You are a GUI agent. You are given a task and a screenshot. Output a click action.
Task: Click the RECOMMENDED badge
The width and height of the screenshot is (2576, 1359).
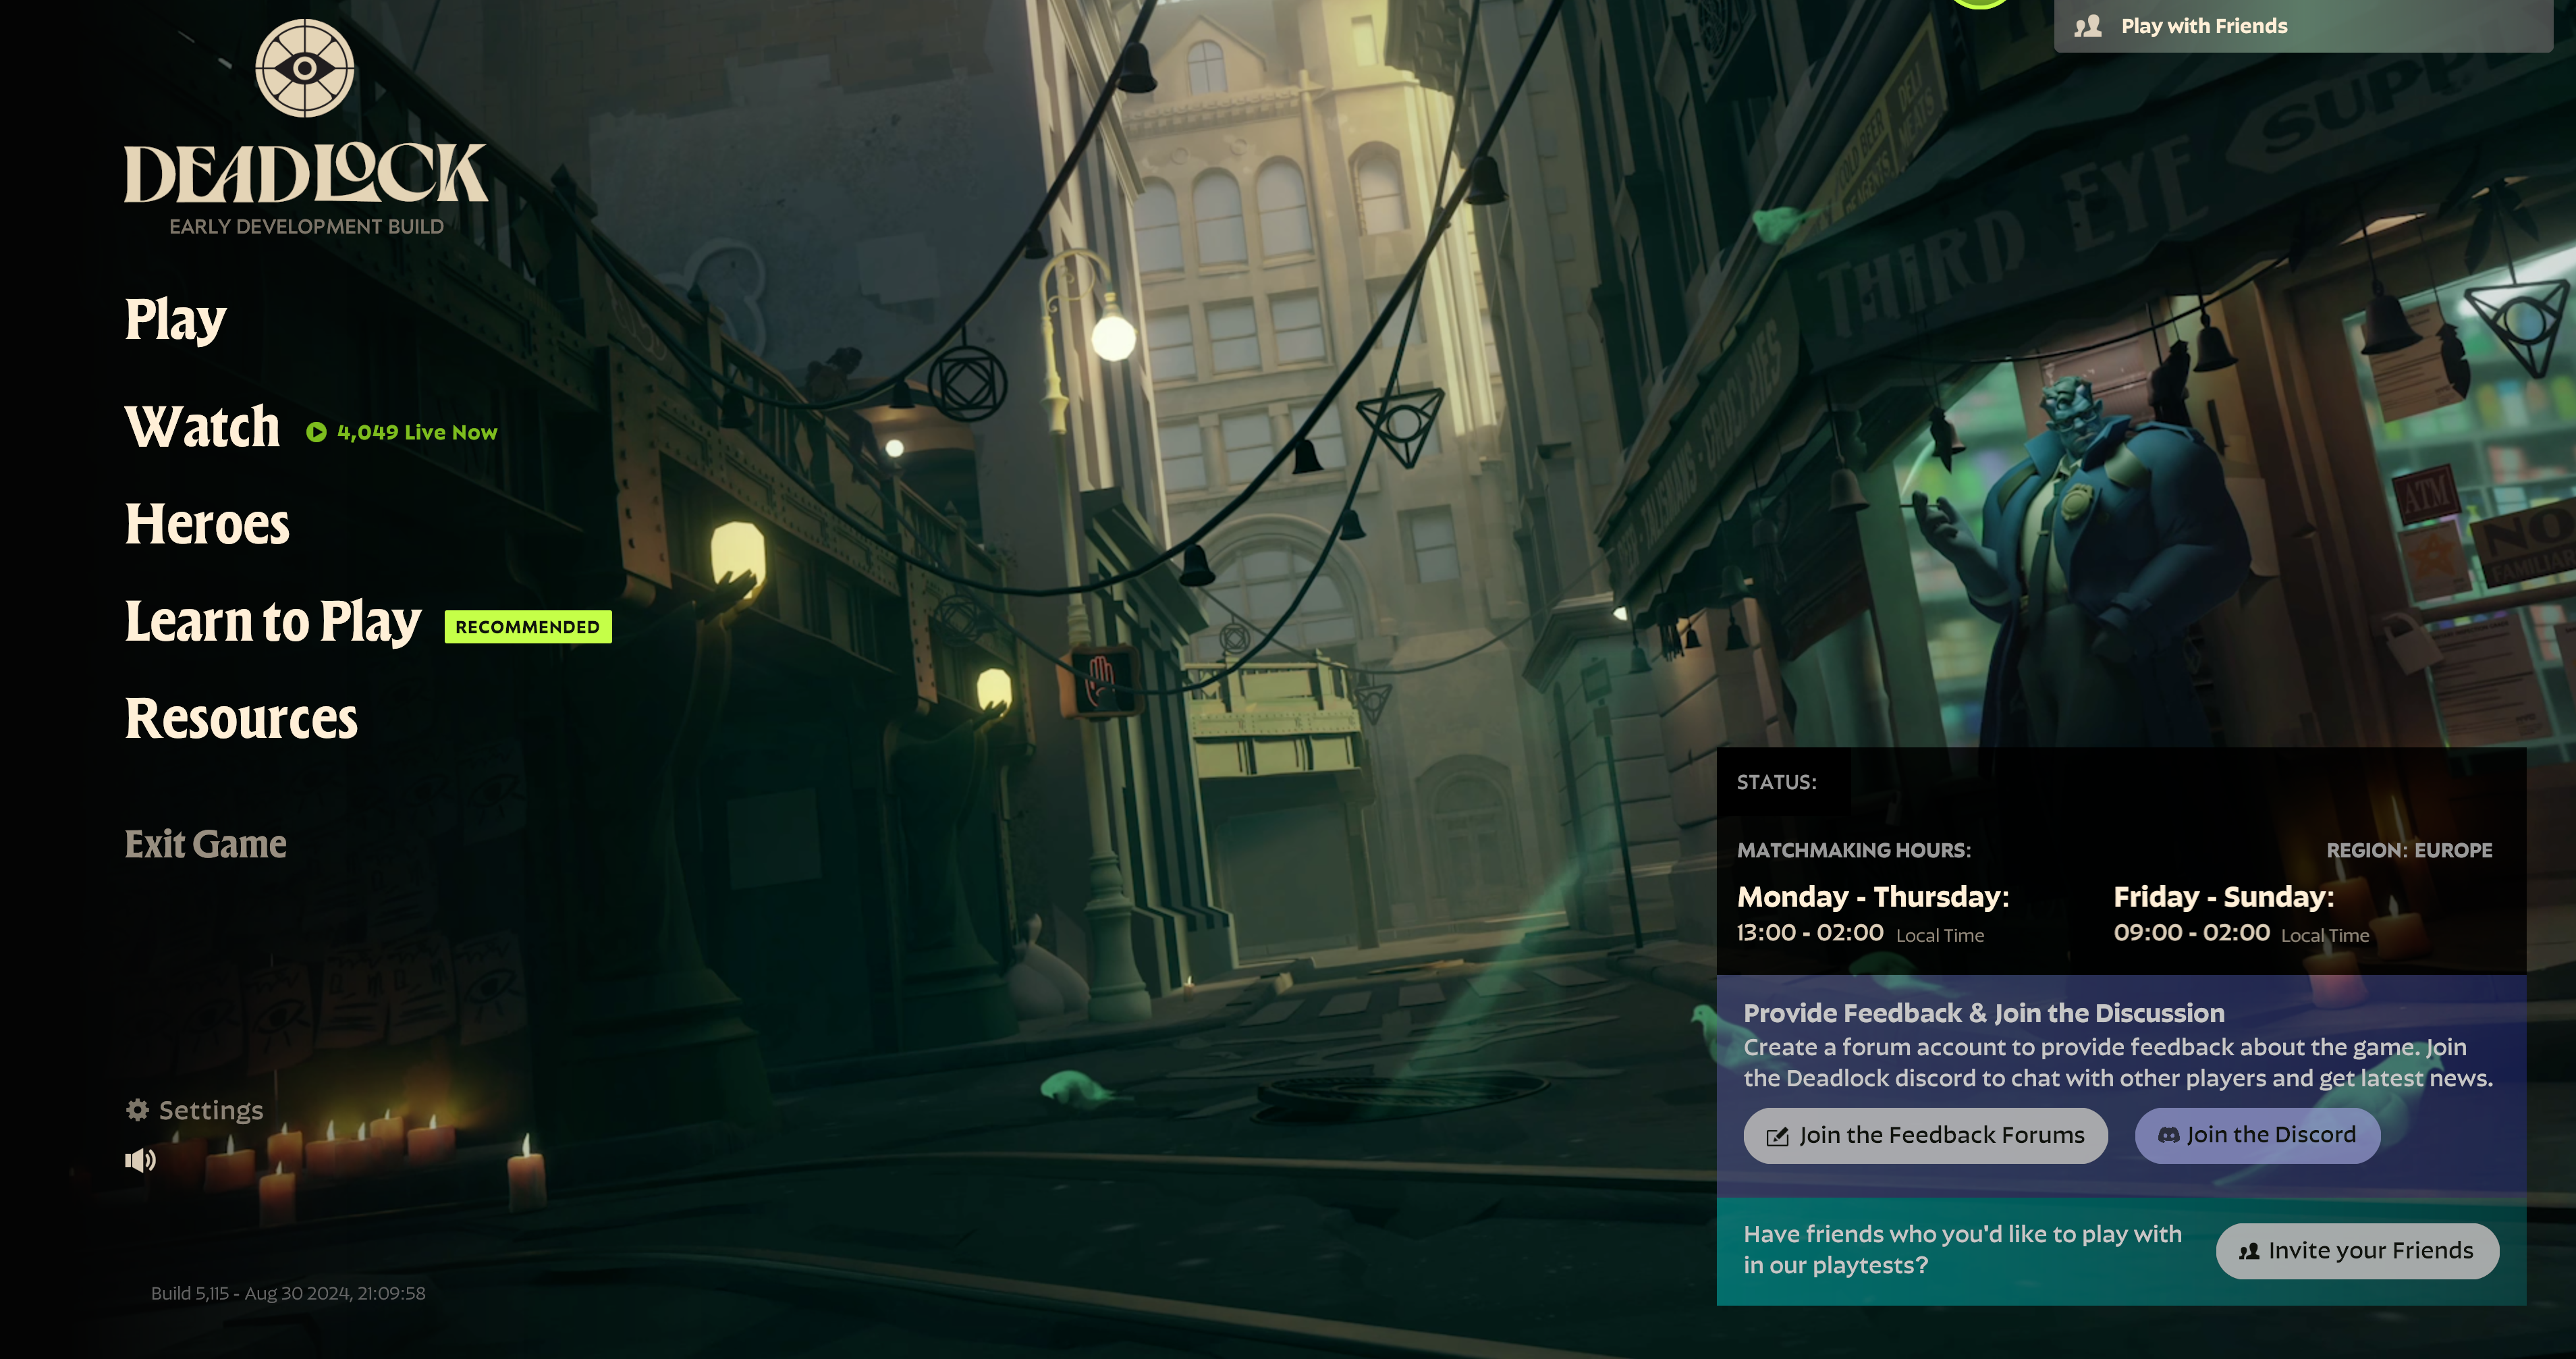coord(528,627)
